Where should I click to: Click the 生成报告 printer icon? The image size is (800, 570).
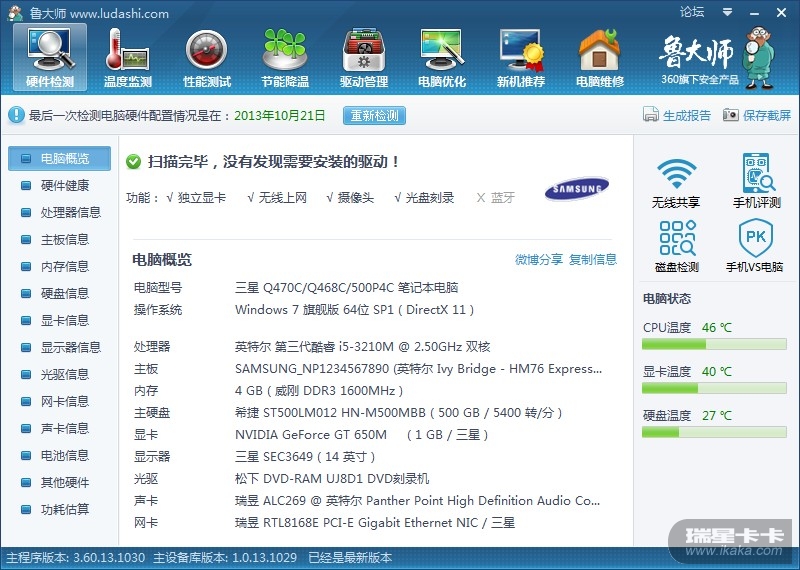click(651, 114)
